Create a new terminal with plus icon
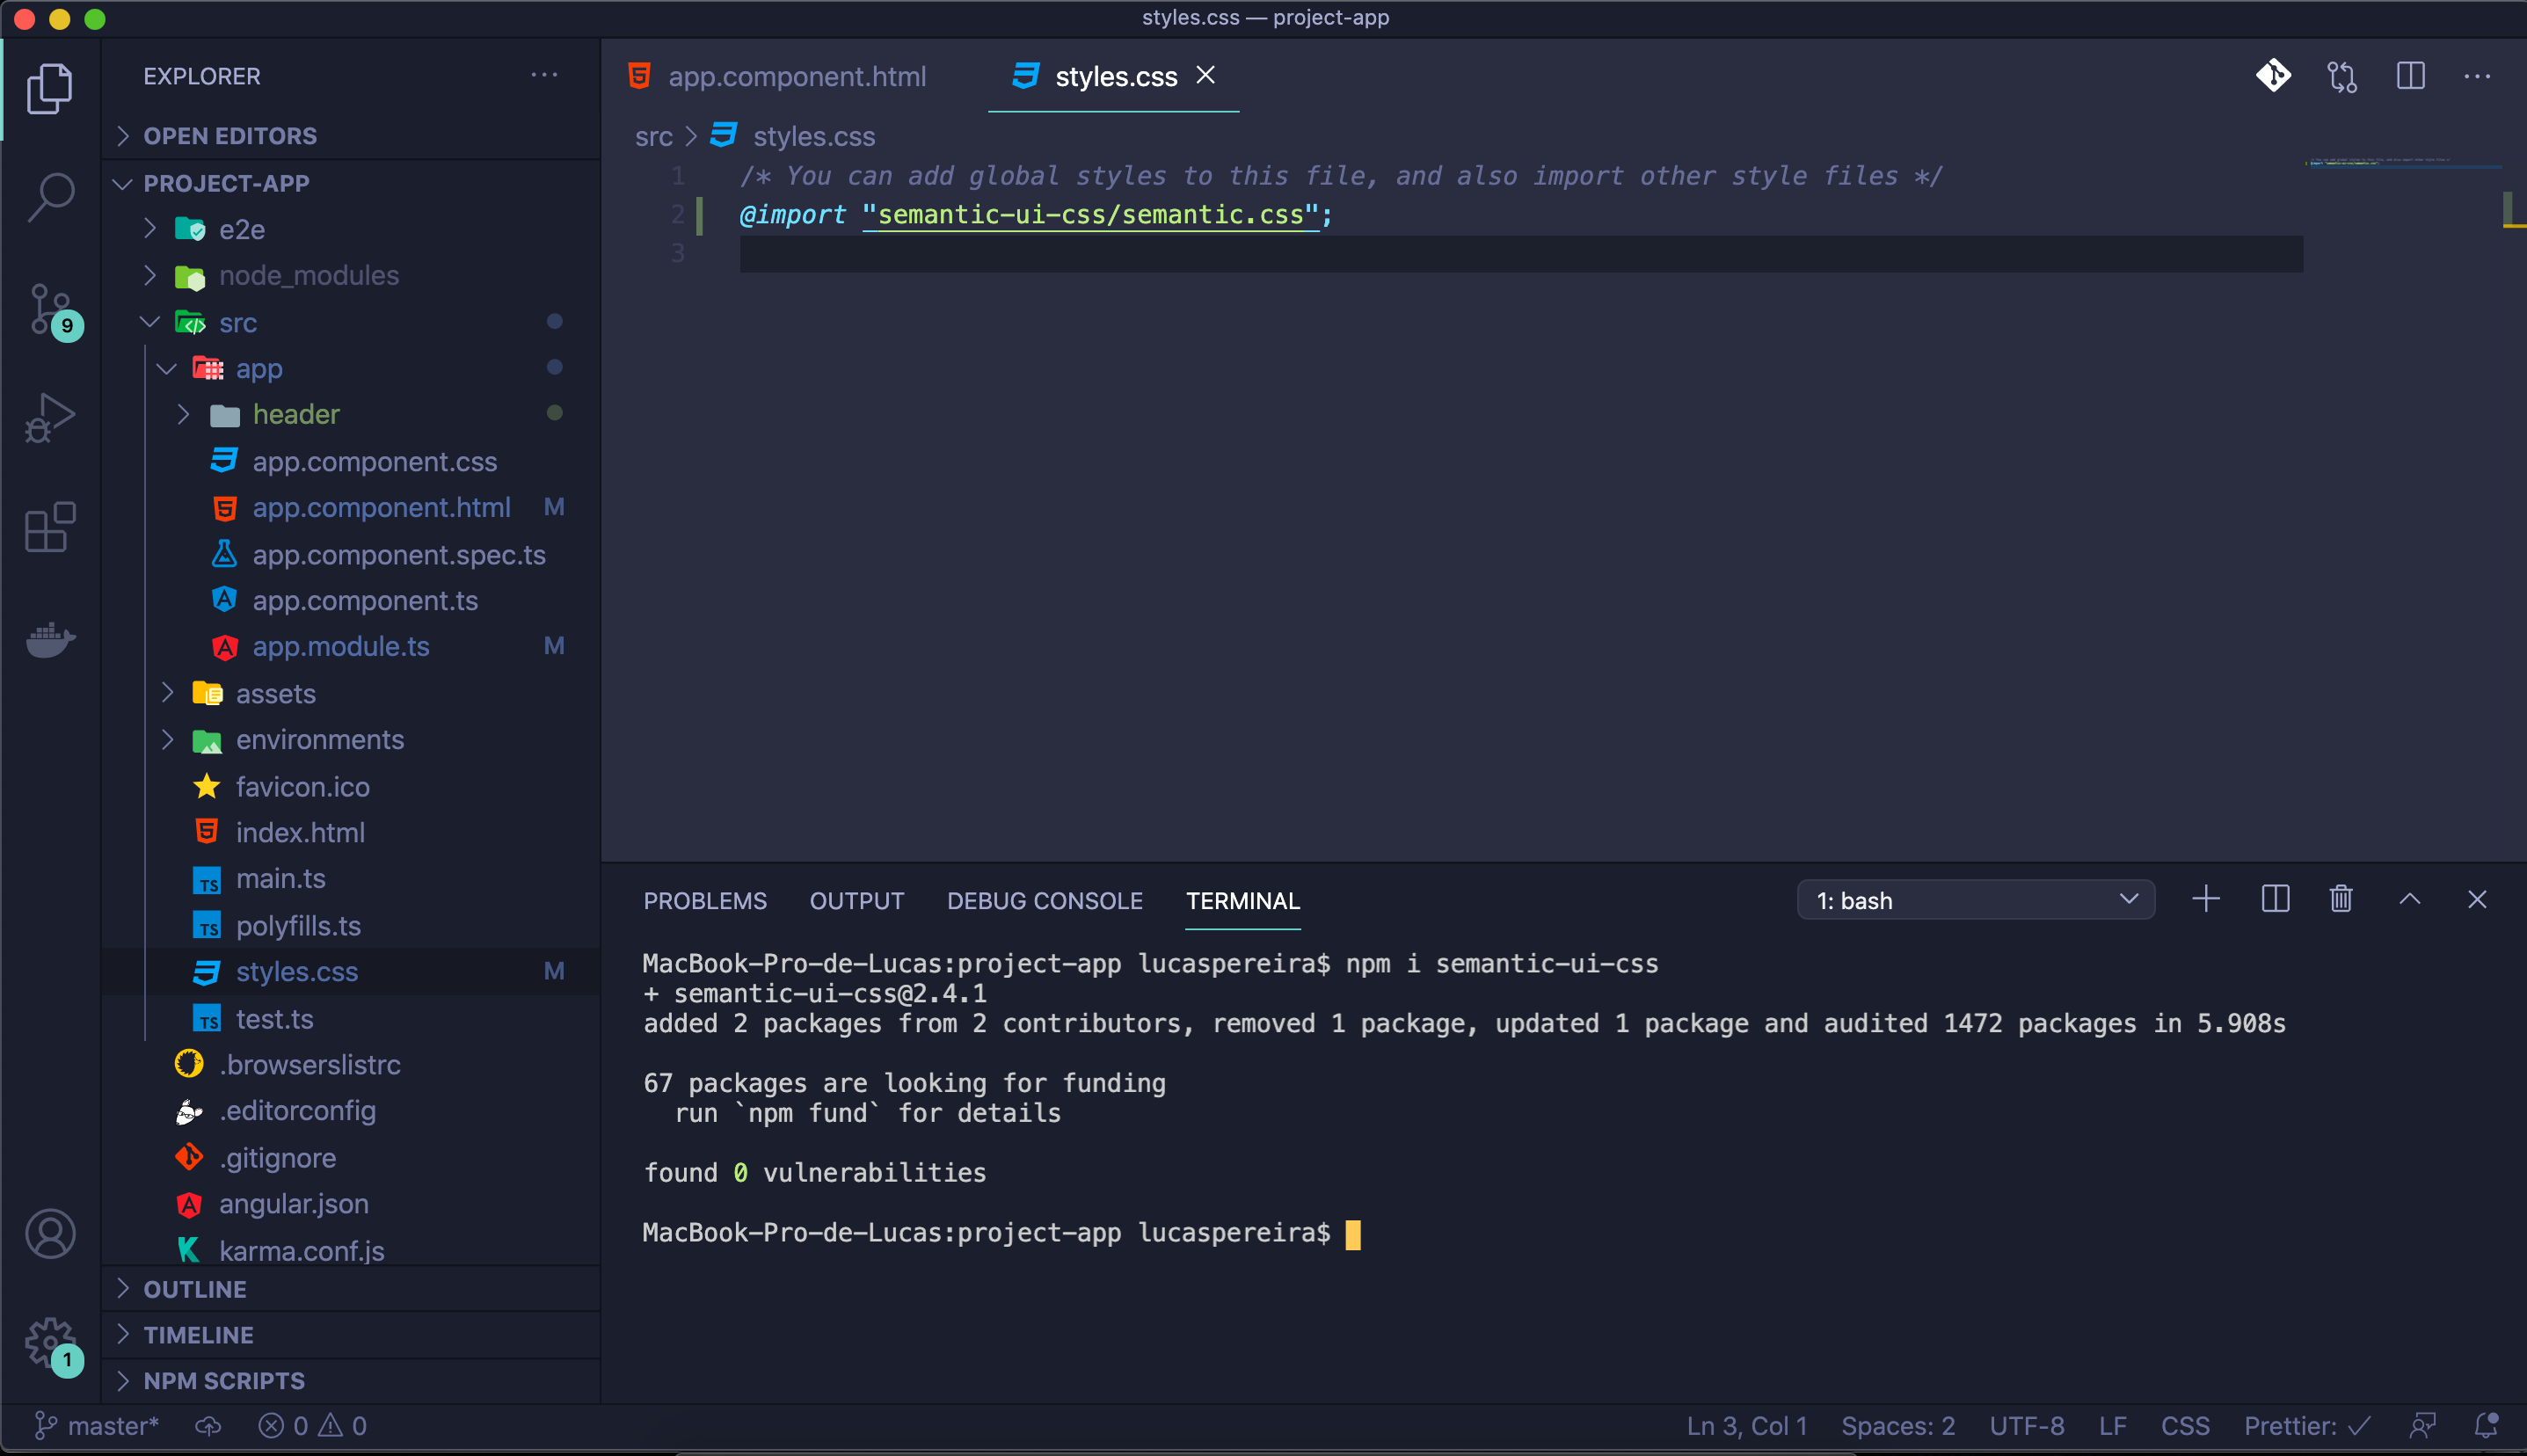This screenshot has width=2527, height=1456. point(2205,899)
